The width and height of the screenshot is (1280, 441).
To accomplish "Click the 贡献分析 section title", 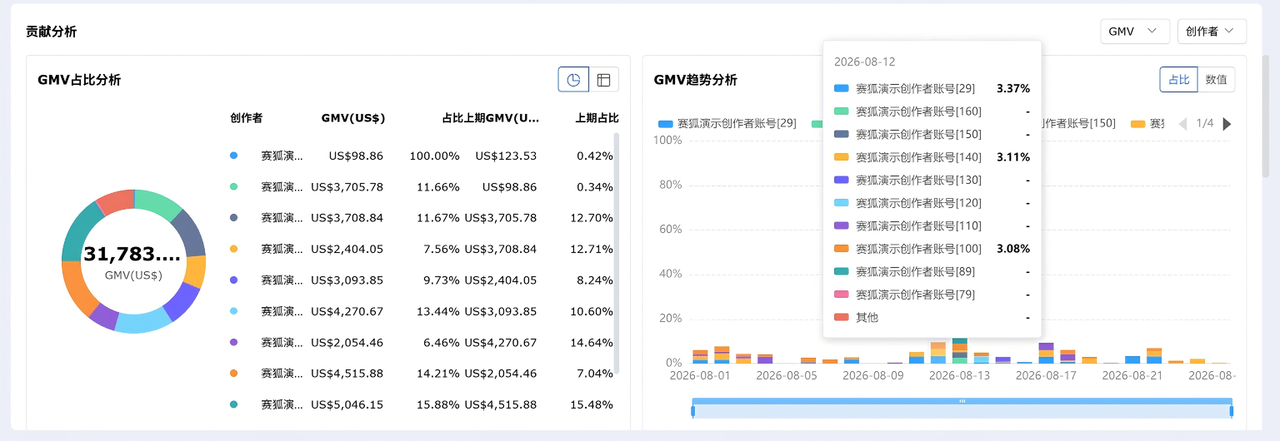I will click(51, 32).
